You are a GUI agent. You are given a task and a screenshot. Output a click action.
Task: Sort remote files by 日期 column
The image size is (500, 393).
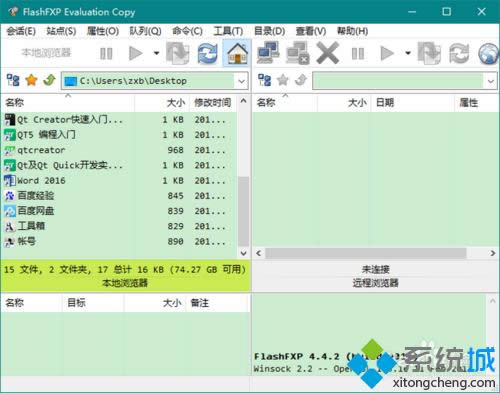(x=413, y=103)
